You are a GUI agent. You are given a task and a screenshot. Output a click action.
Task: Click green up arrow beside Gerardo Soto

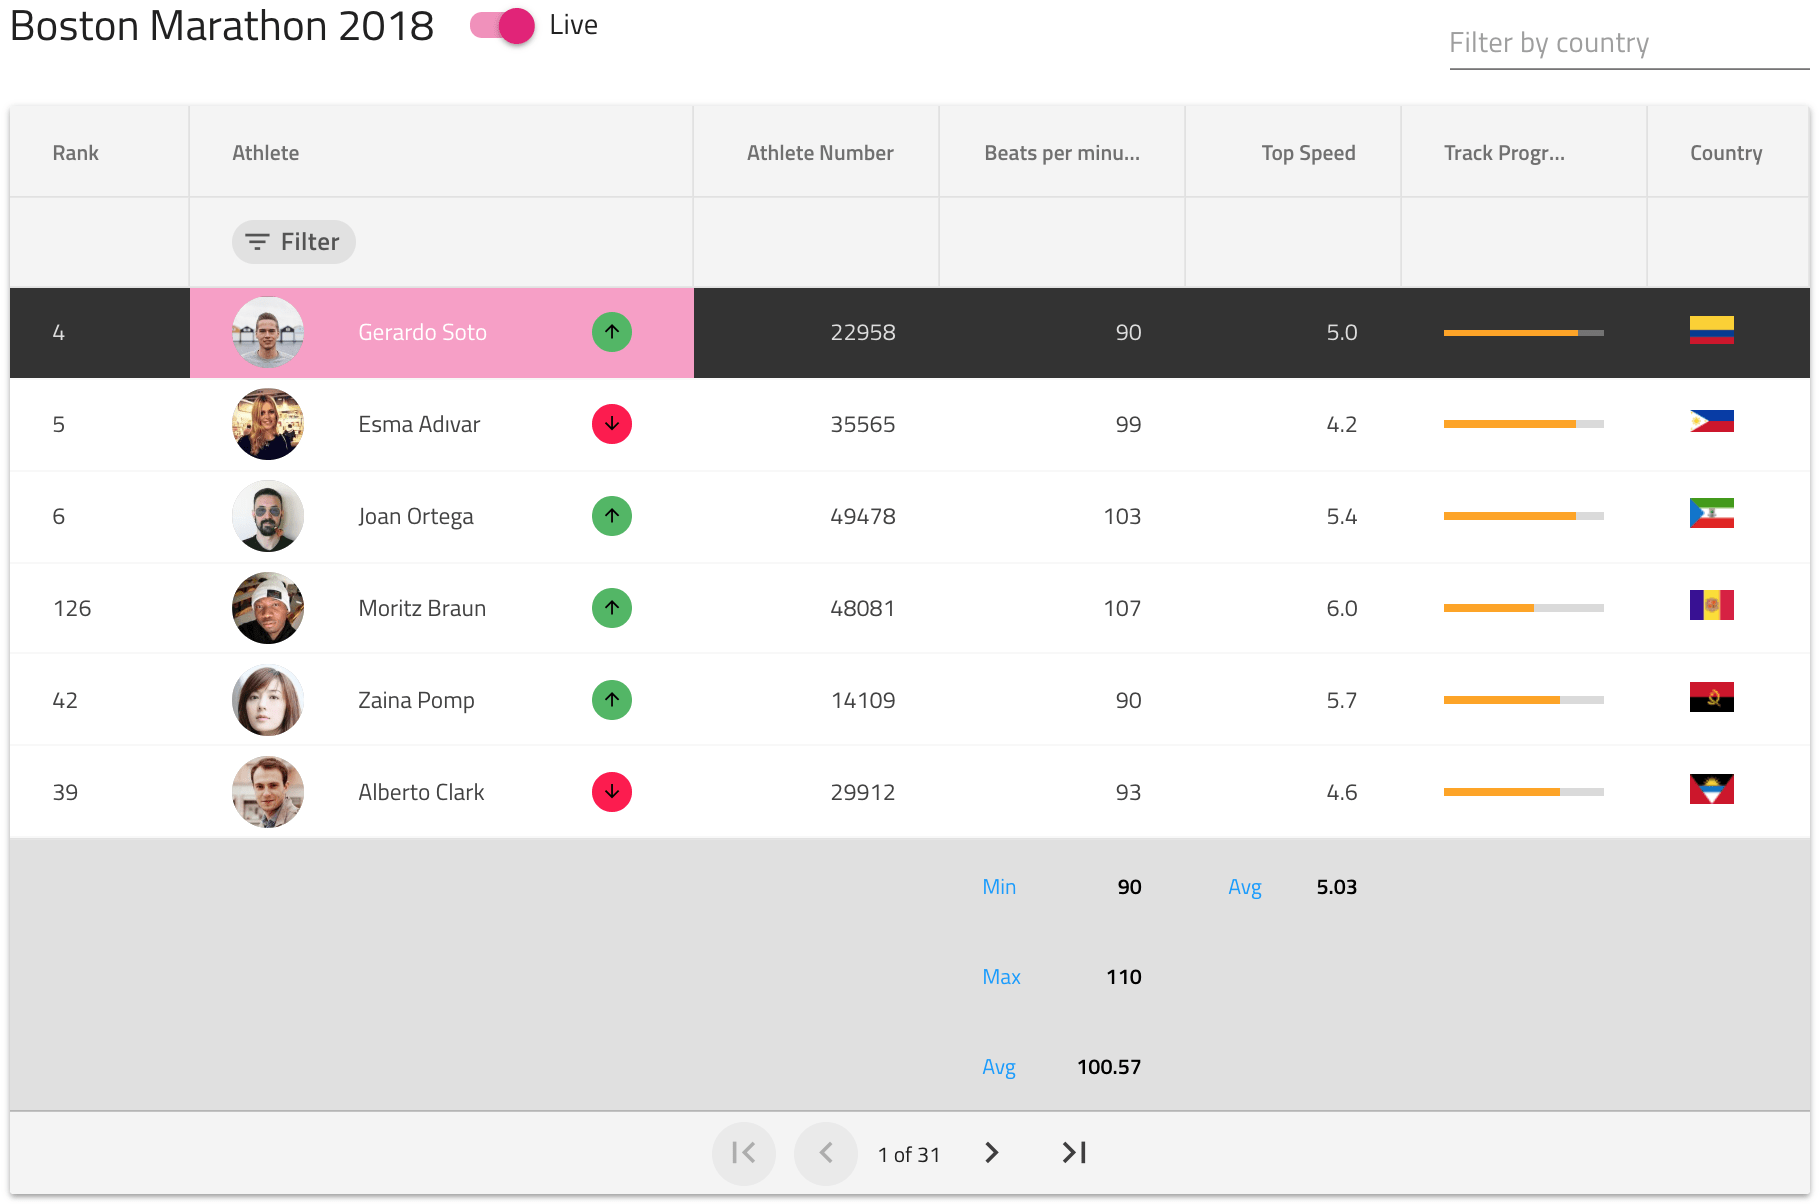click(611, 332)
